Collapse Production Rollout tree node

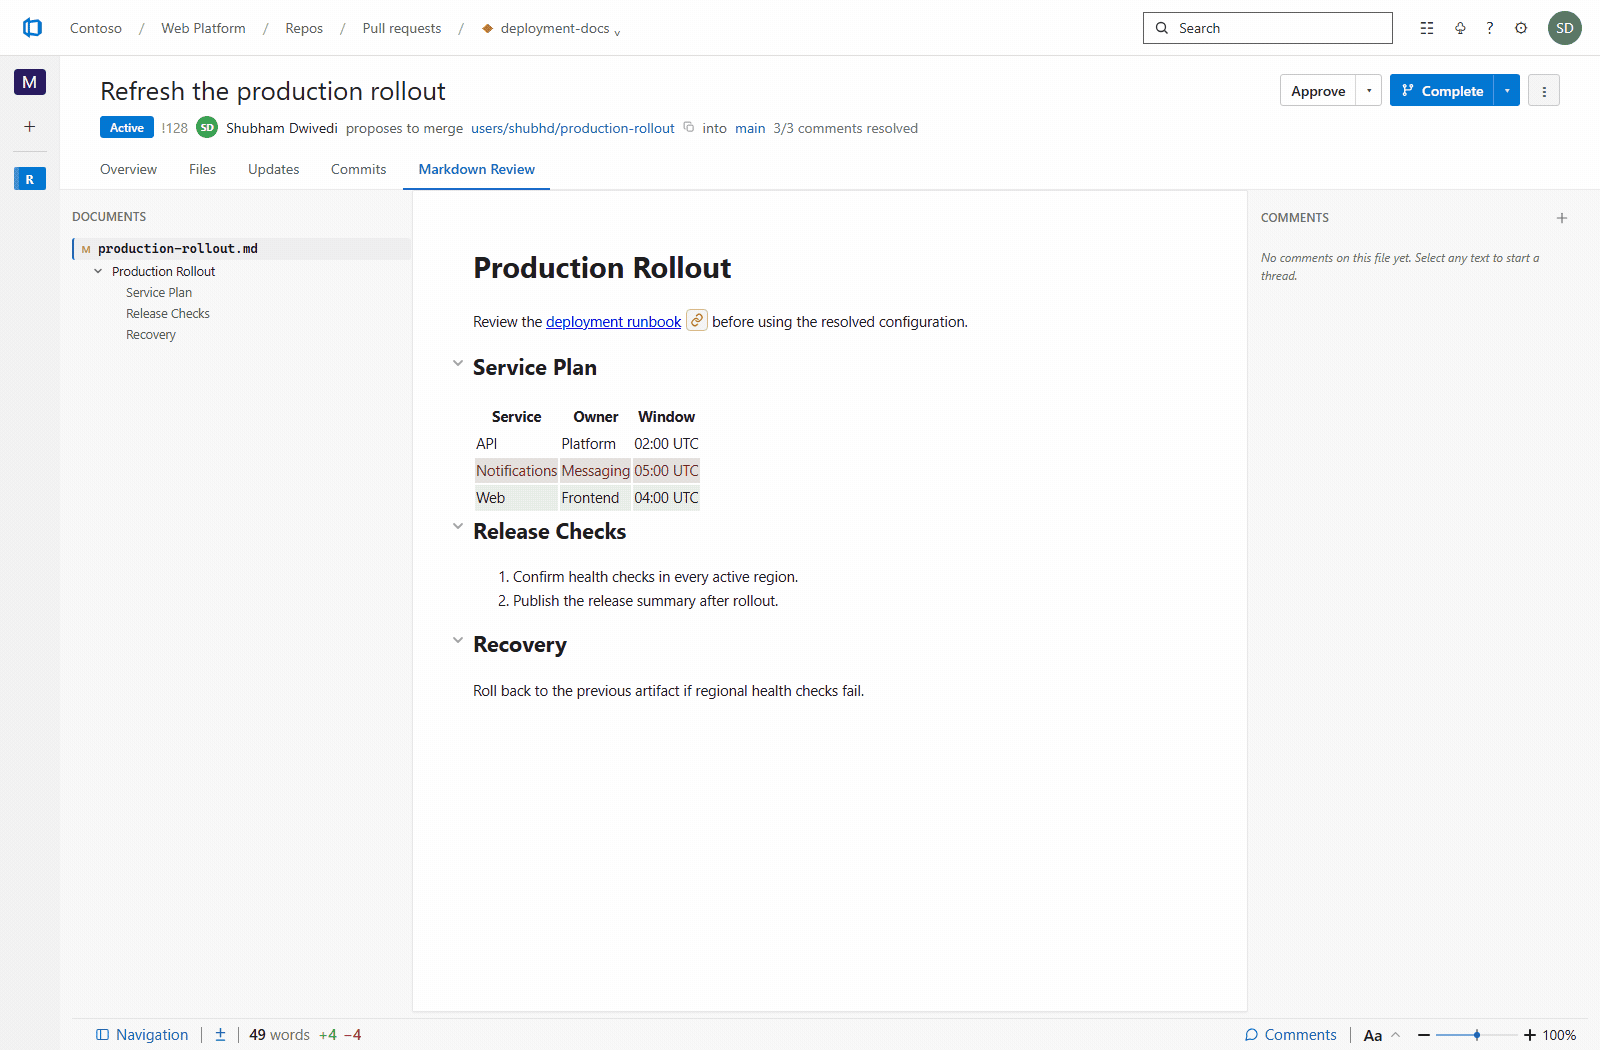click(98, 271)
